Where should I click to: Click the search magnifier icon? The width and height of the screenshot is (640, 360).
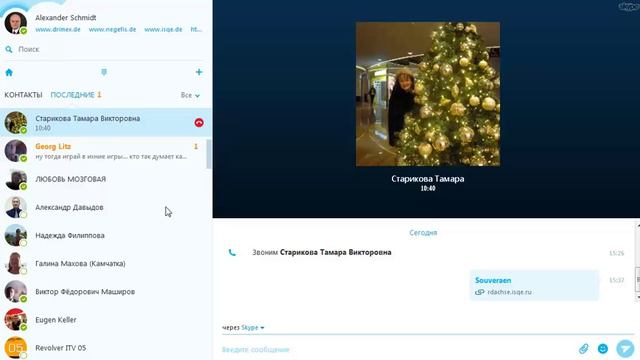pyautogui.click(x=9, y=49)
